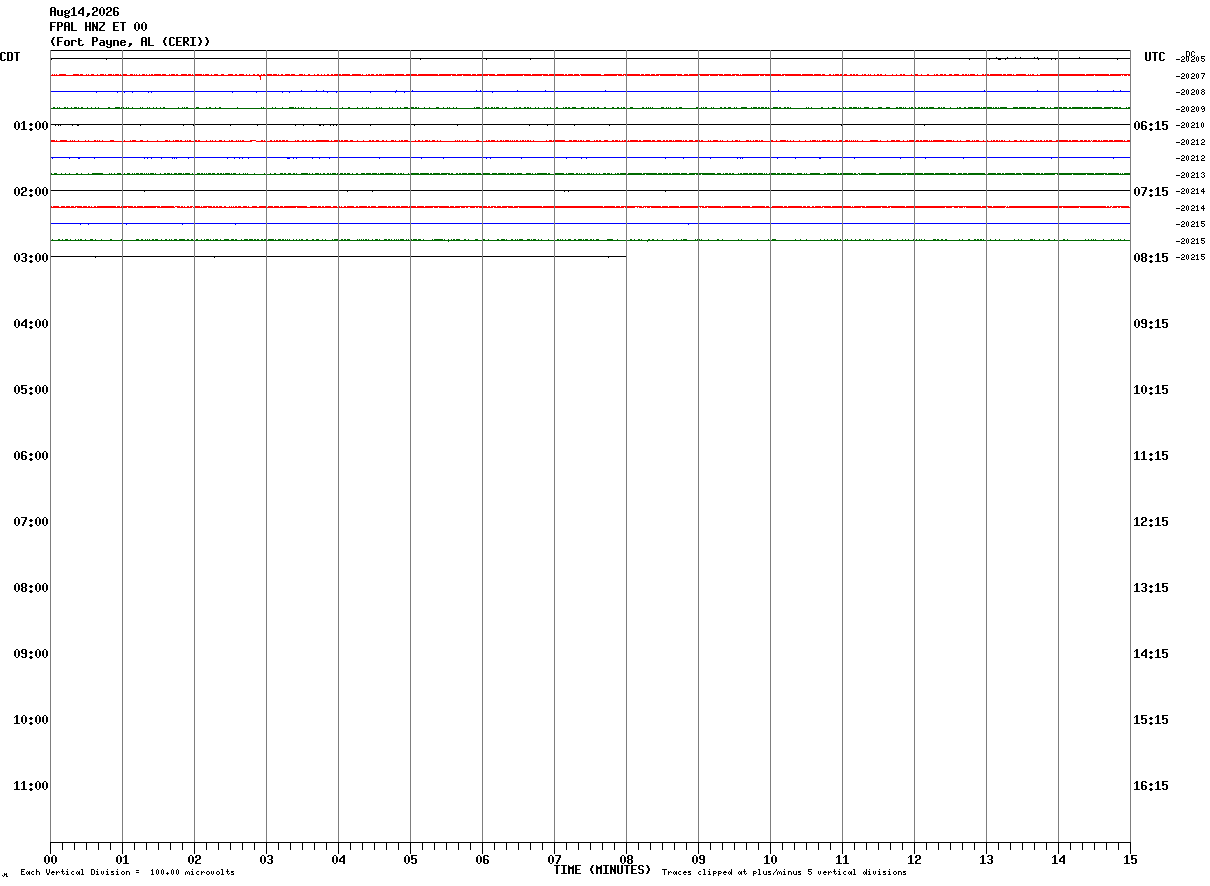The width and height of the screenshot is (1210, 886).
Task: Click the TIME (MINUTES) axis title
Action: [x=602, y=870]
